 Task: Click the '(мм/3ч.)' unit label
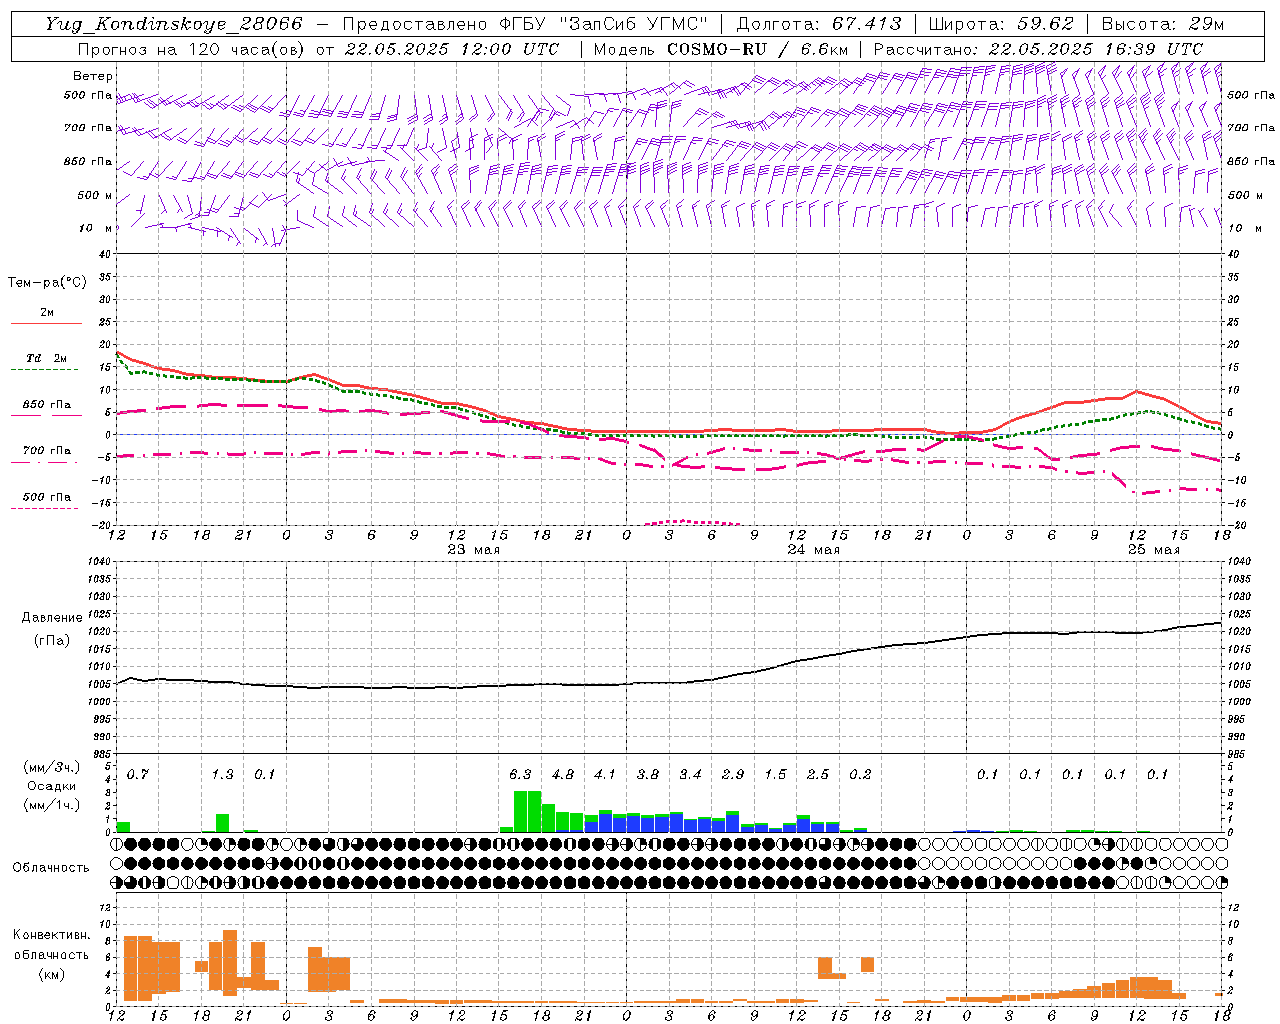click(x=52, y=767)
